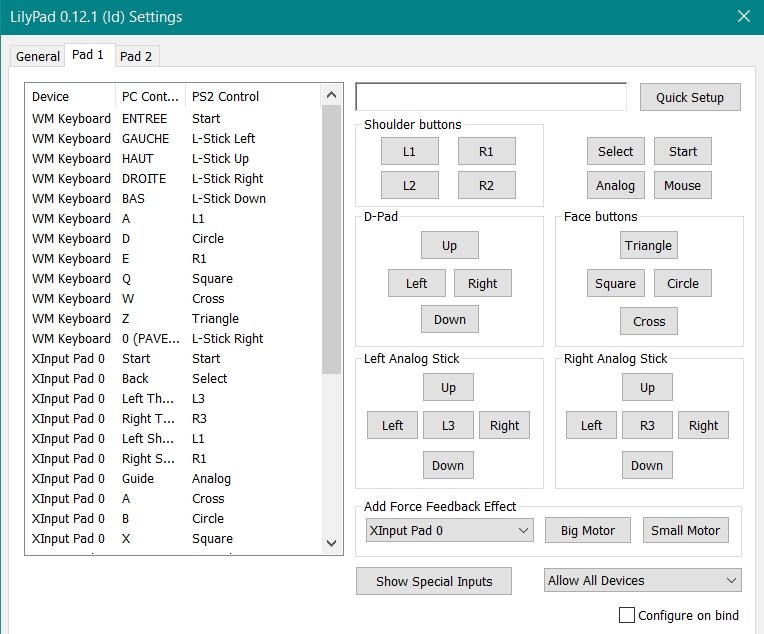The image size is (764, 634).
Task: Bind Right Analog Stick Right
Action: 703,425
